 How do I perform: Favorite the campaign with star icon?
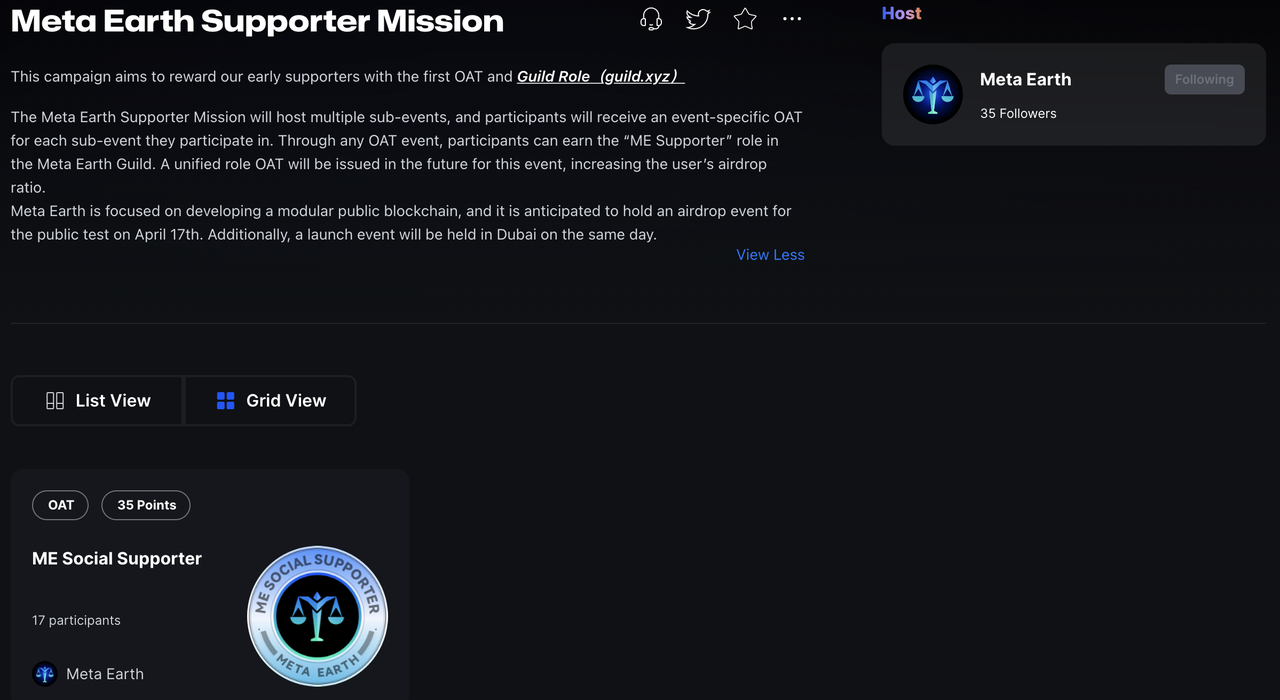[745, 19]
